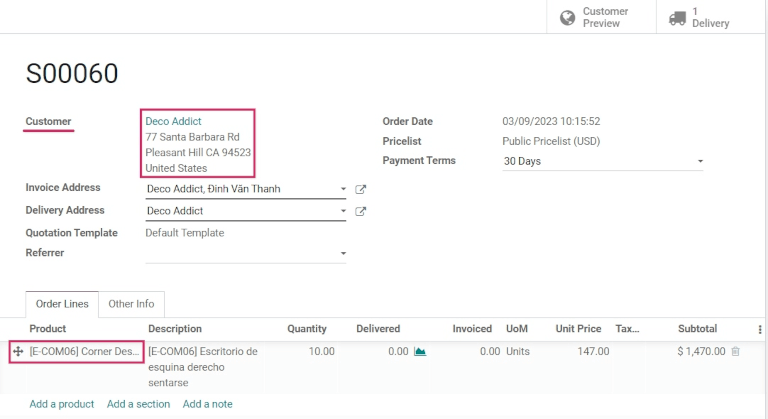Click the Add a note link
Viewport: 768px width, 419px height.
click(x=207, y=404)
